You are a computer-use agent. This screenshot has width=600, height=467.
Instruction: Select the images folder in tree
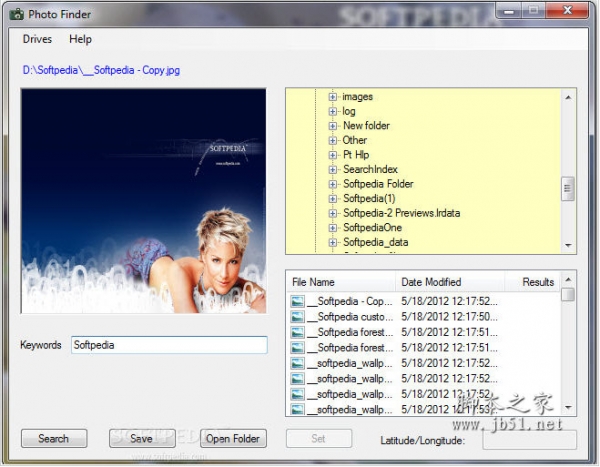[x=357, y=97]
